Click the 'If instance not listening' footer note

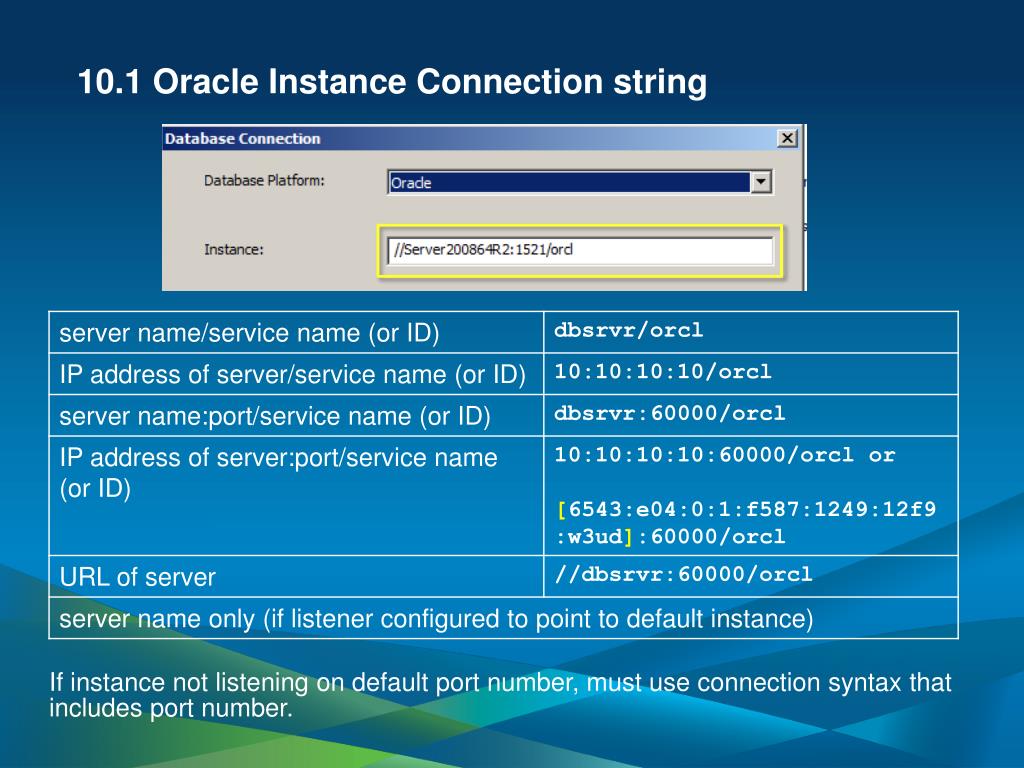tap(500, 695)
